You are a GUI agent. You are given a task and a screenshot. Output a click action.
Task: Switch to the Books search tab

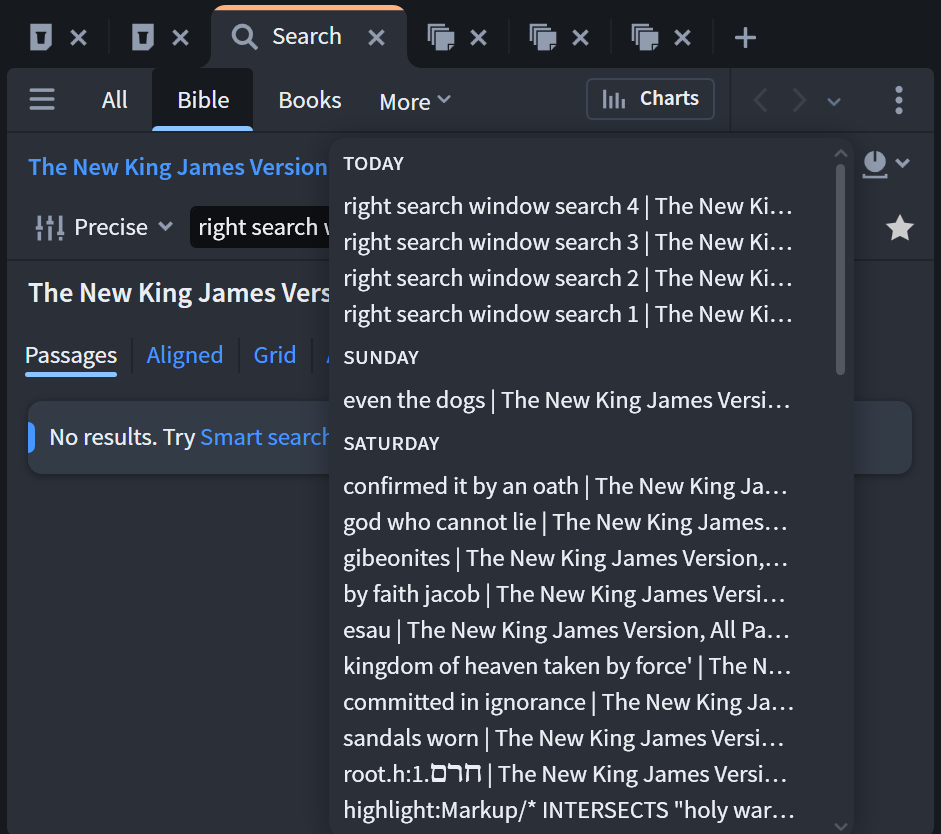tap(310, 100)
